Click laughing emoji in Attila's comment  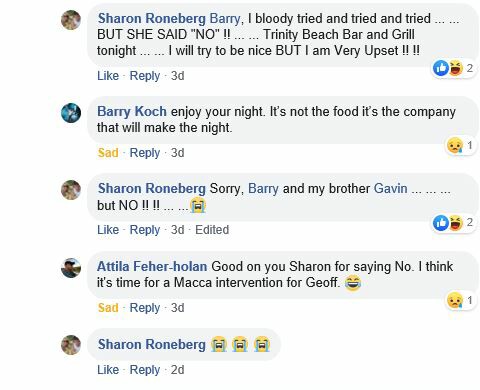[x=353, y=283]
